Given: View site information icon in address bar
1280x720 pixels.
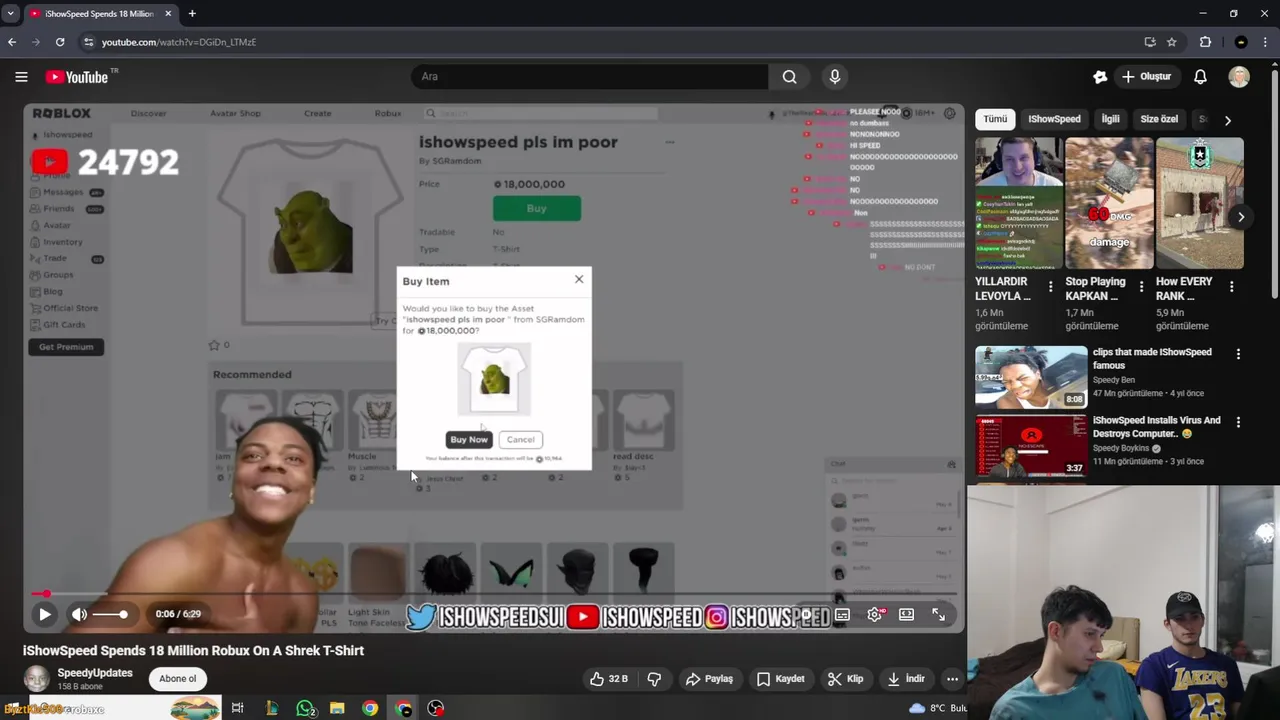Looking at the screenshot, I should (88, 42).
